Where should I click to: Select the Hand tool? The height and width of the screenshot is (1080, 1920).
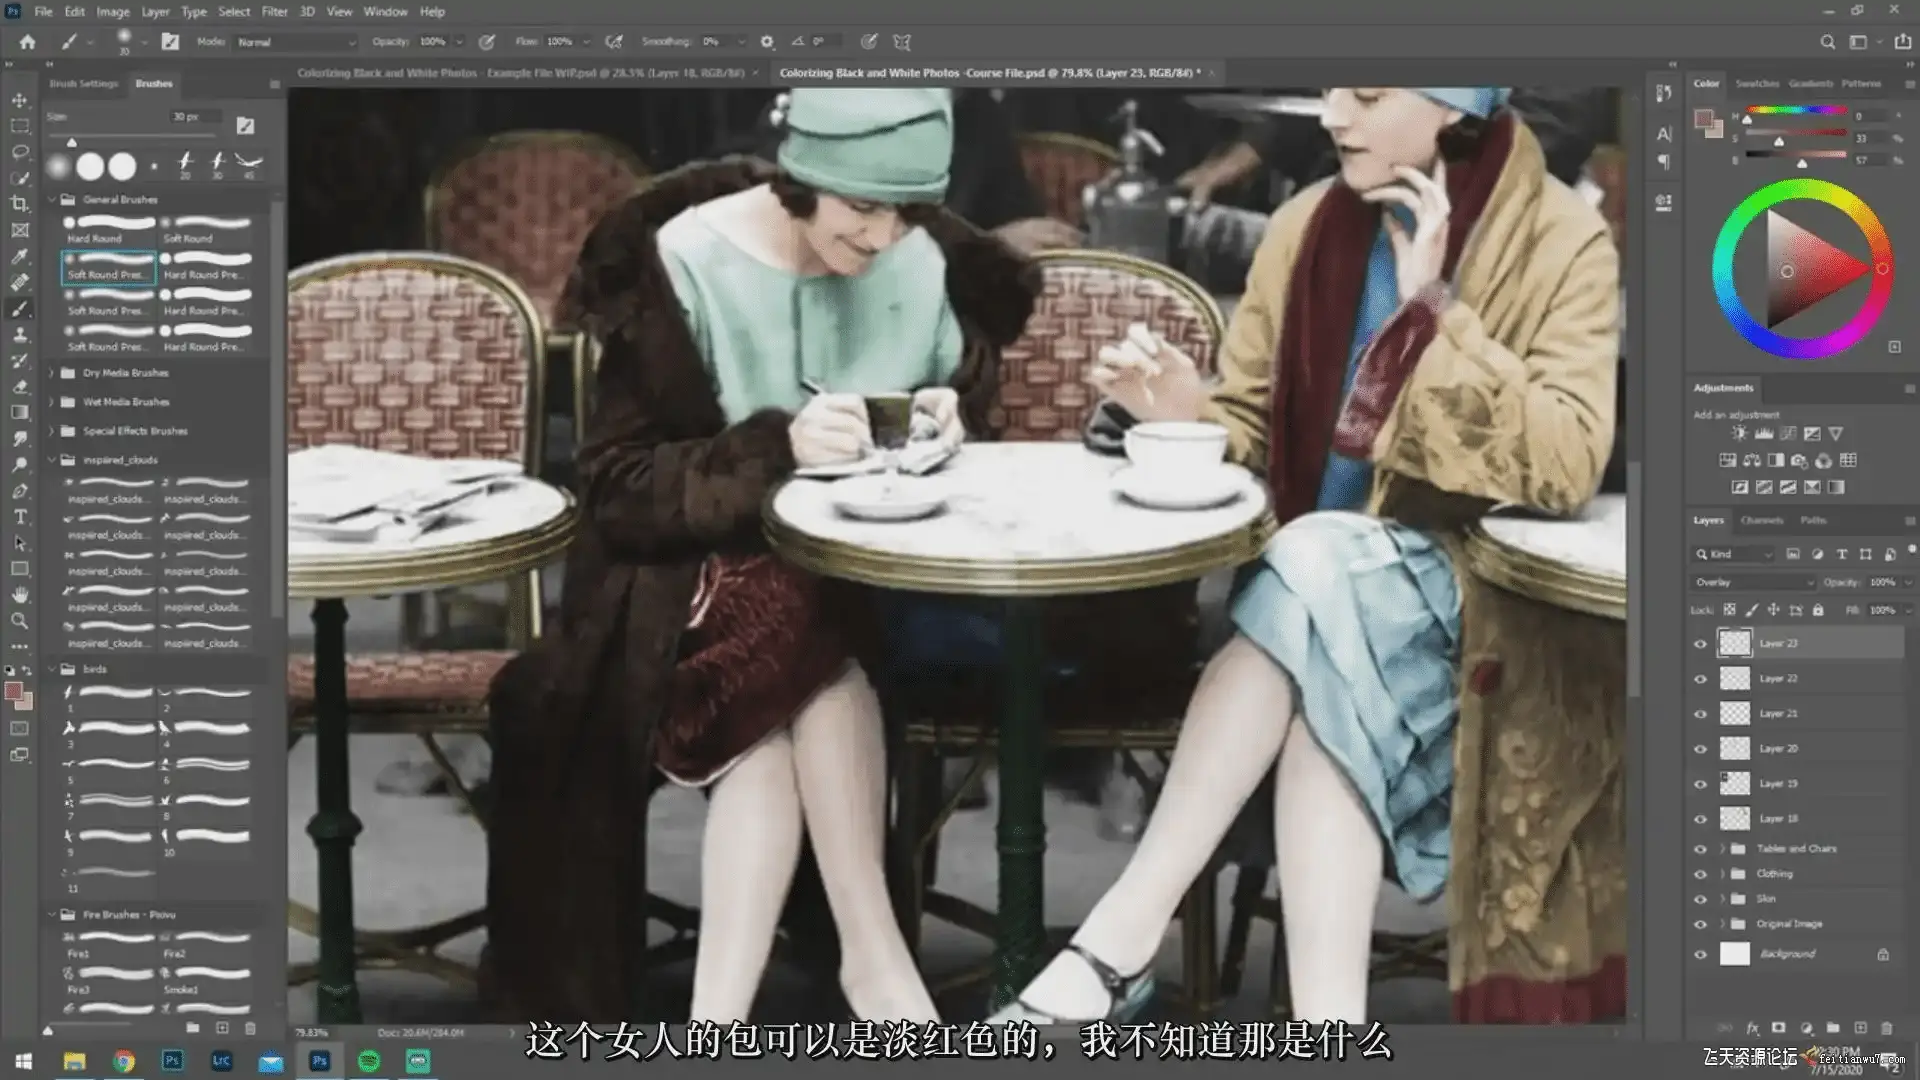[19, 595]
